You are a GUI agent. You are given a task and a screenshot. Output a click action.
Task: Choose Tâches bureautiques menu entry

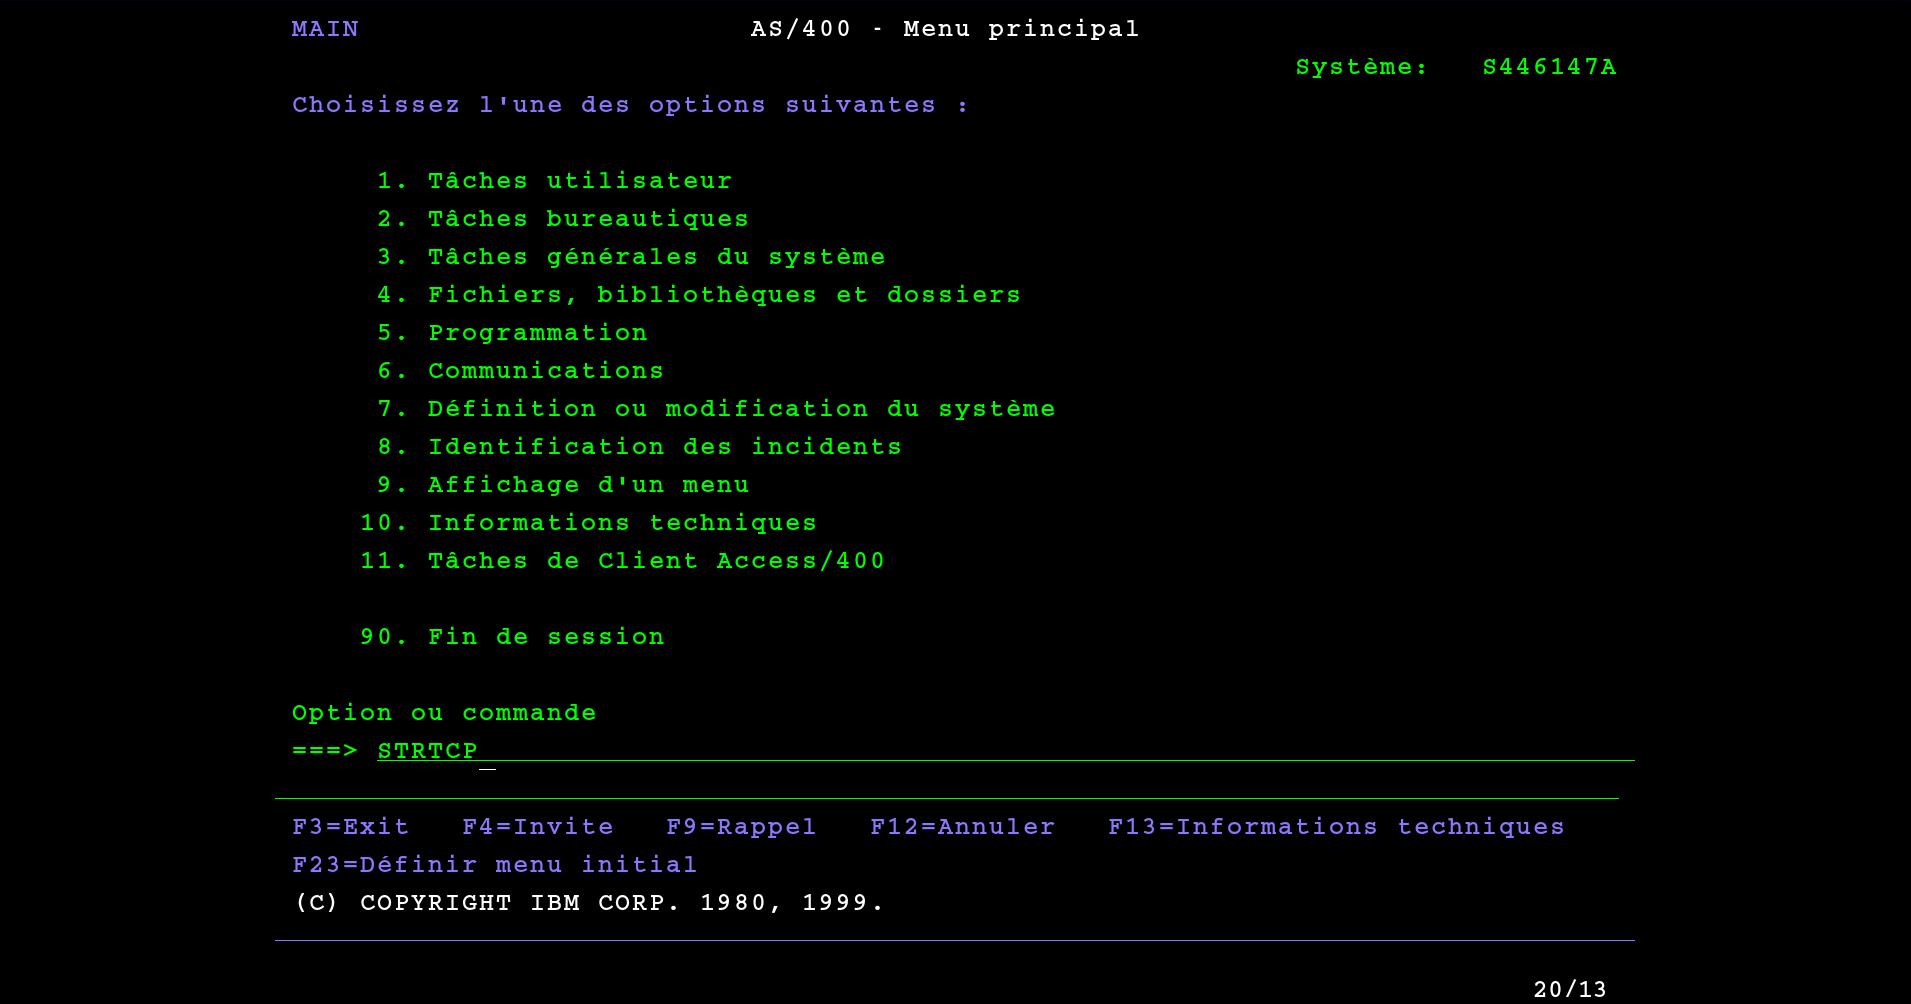coord(587,219)
